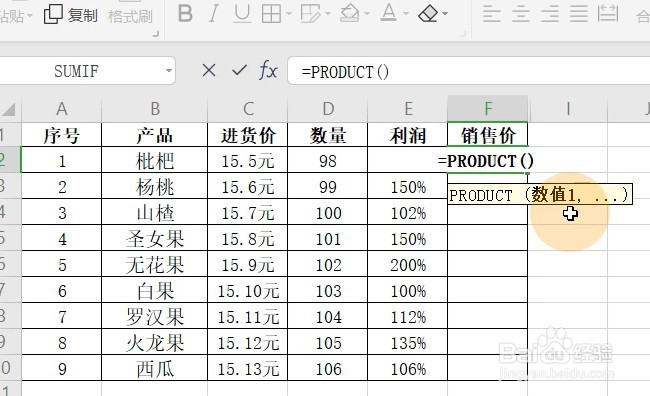Select column E header
Image resolution: width=650 pixels, height=396 pixels.
point(408,109)
